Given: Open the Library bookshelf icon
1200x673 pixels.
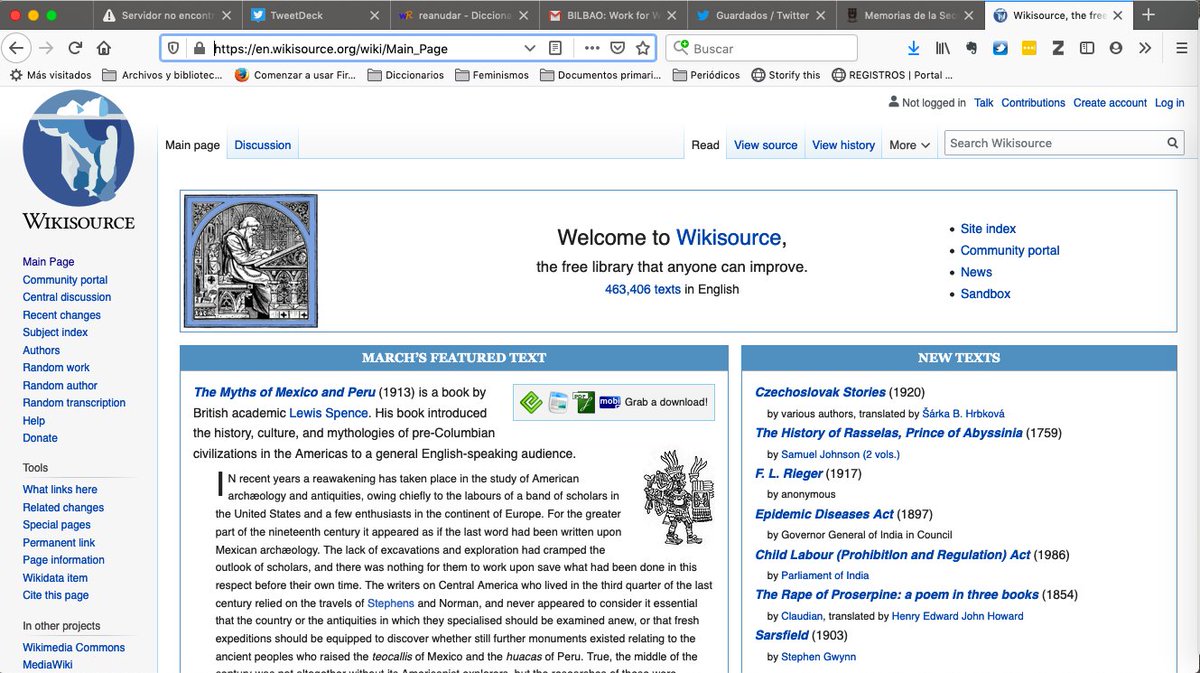Looking at the screenshot, I should tap(942, 48).
